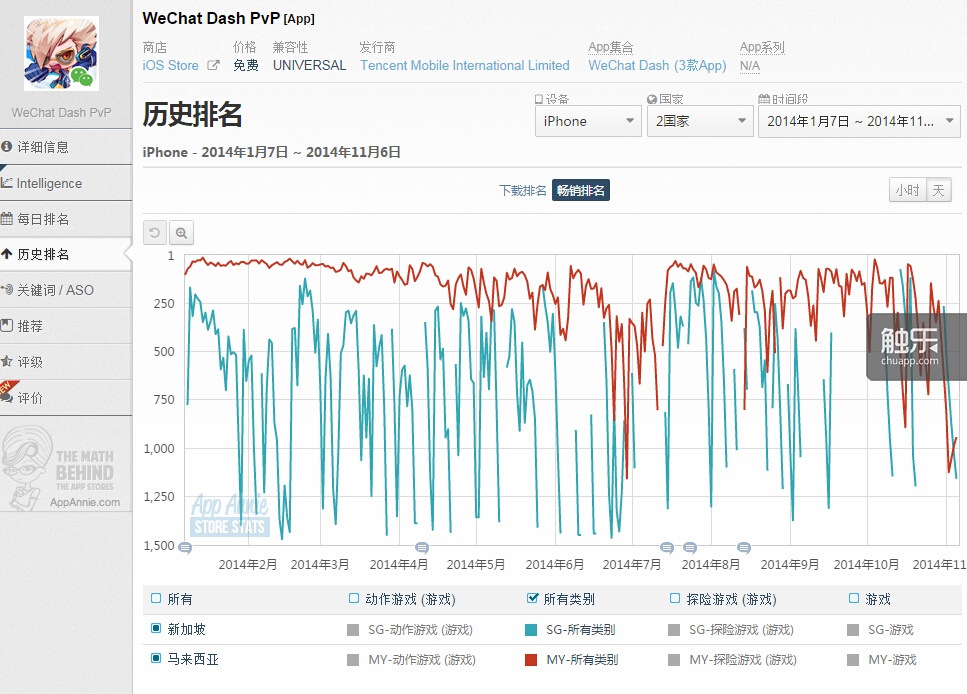Open the 评级 sidebar item
The image size is (967, 694).
click(x=66, y=361)
